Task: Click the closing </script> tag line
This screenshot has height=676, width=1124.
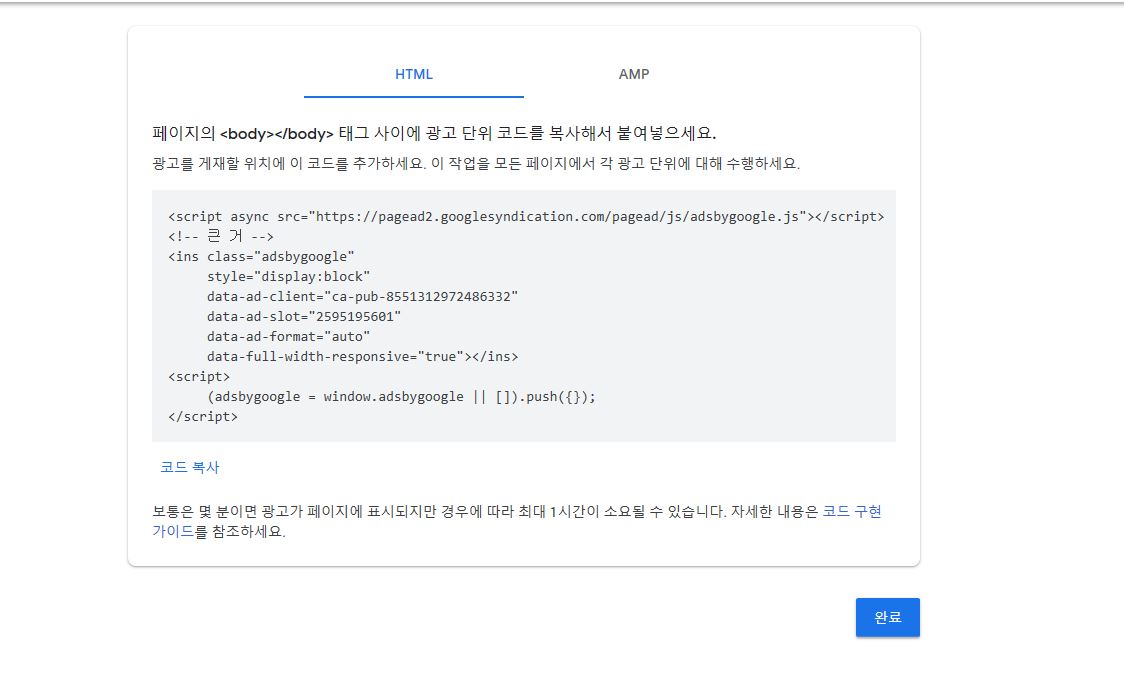Action: pos(203,417)
